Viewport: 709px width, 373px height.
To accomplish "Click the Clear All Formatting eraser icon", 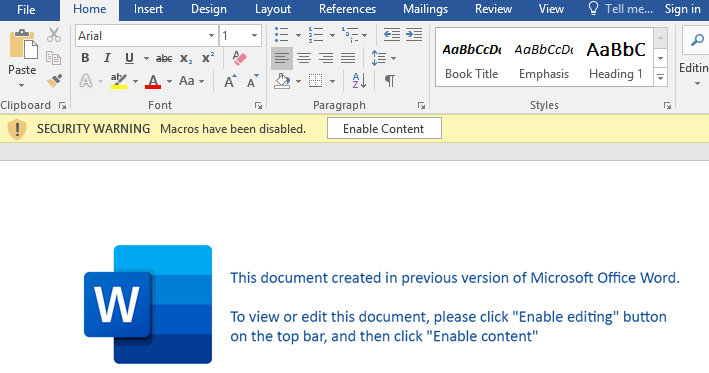I will tap(239, 58).
